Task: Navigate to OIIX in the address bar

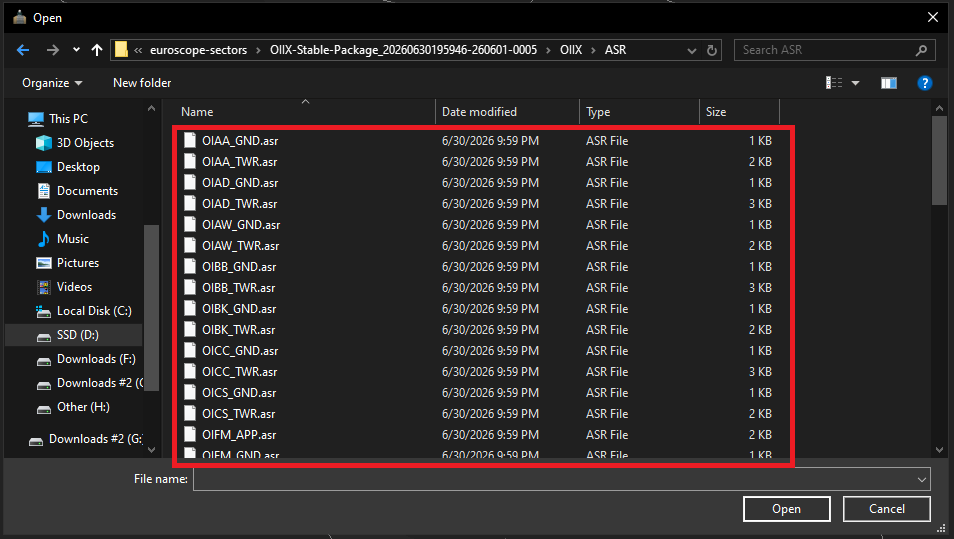Action: [571, 50]
